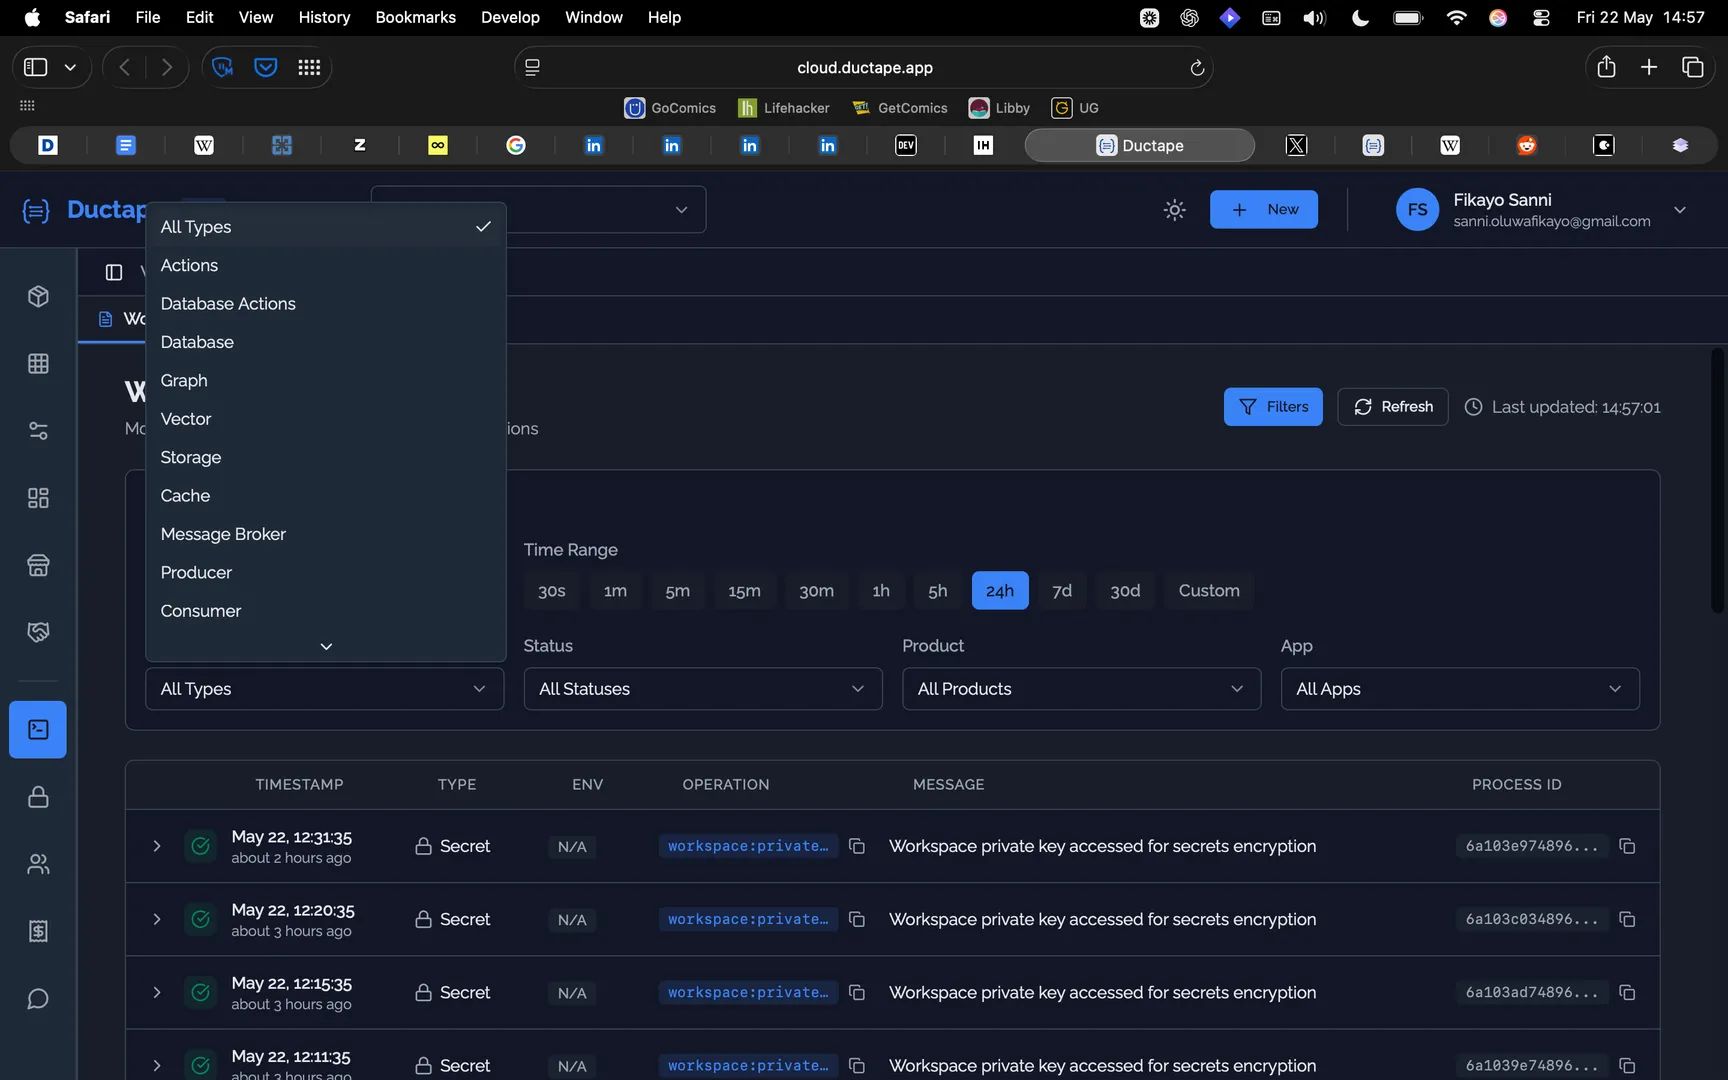This screenshot has height=1080, width=1728.
Task: Open the All Statuses dropdown
Action: click(x=703, y=689)
